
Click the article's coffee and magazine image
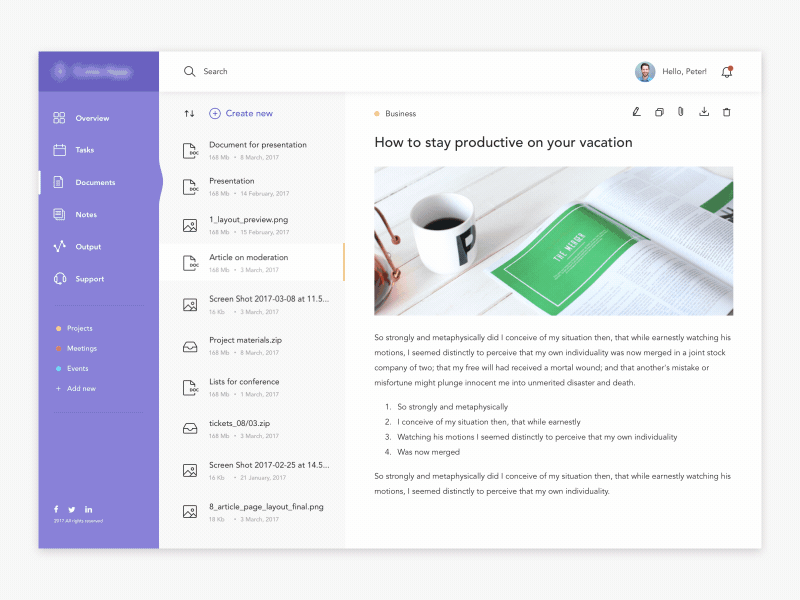(554, 241)
